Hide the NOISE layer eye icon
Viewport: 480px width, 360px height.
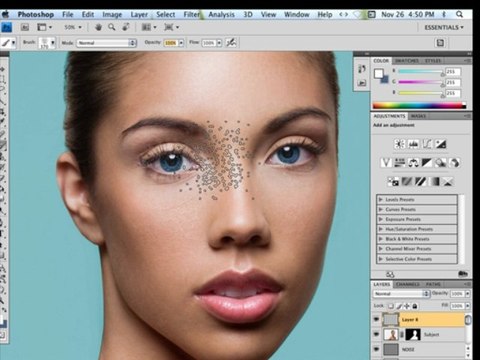(x=376, y=349)
